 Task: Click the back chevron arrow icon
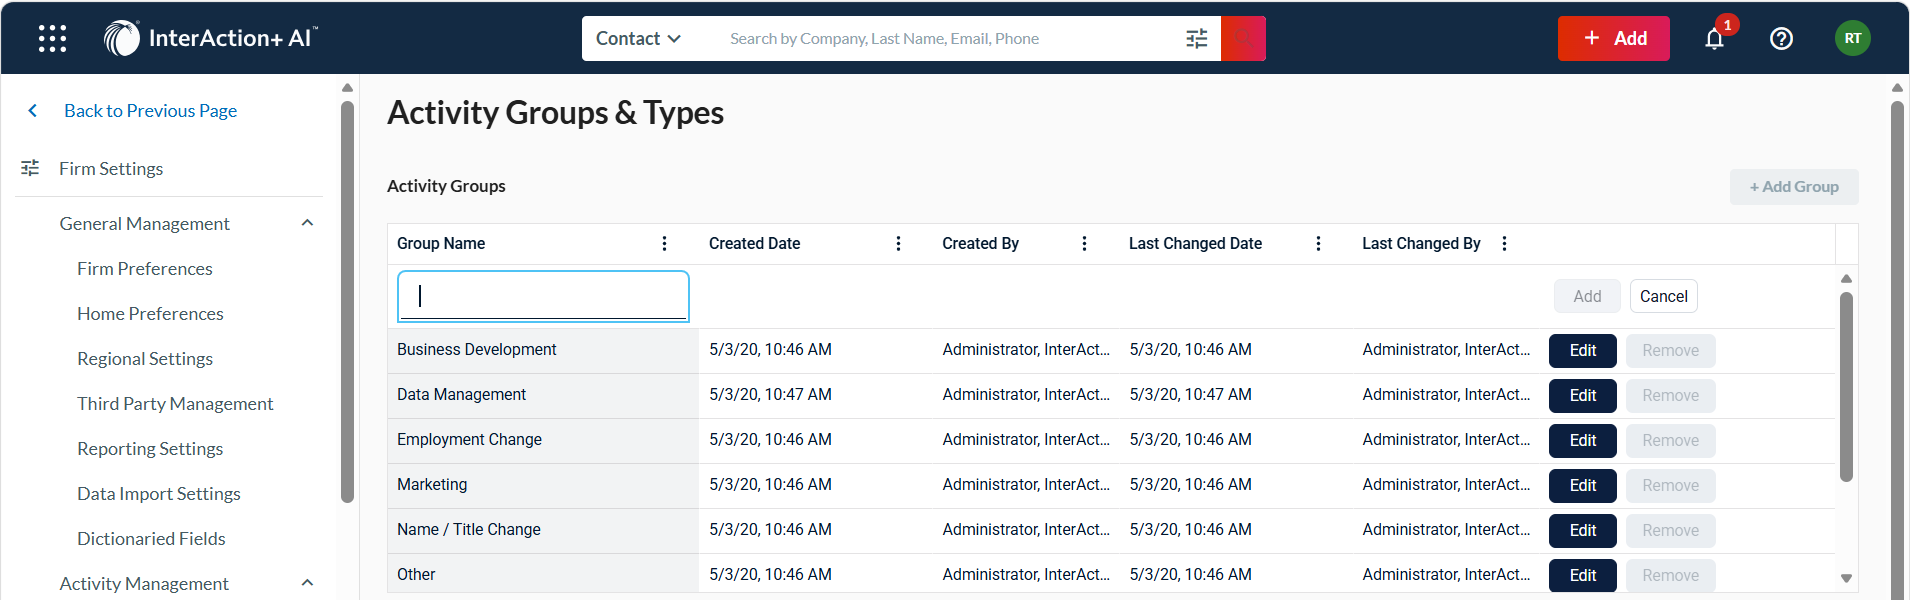[x=32, y=110]
